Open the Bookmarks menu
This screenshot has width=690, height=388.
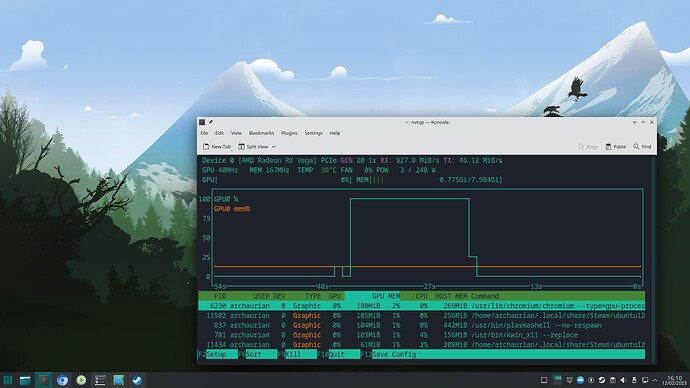point(261,133)
